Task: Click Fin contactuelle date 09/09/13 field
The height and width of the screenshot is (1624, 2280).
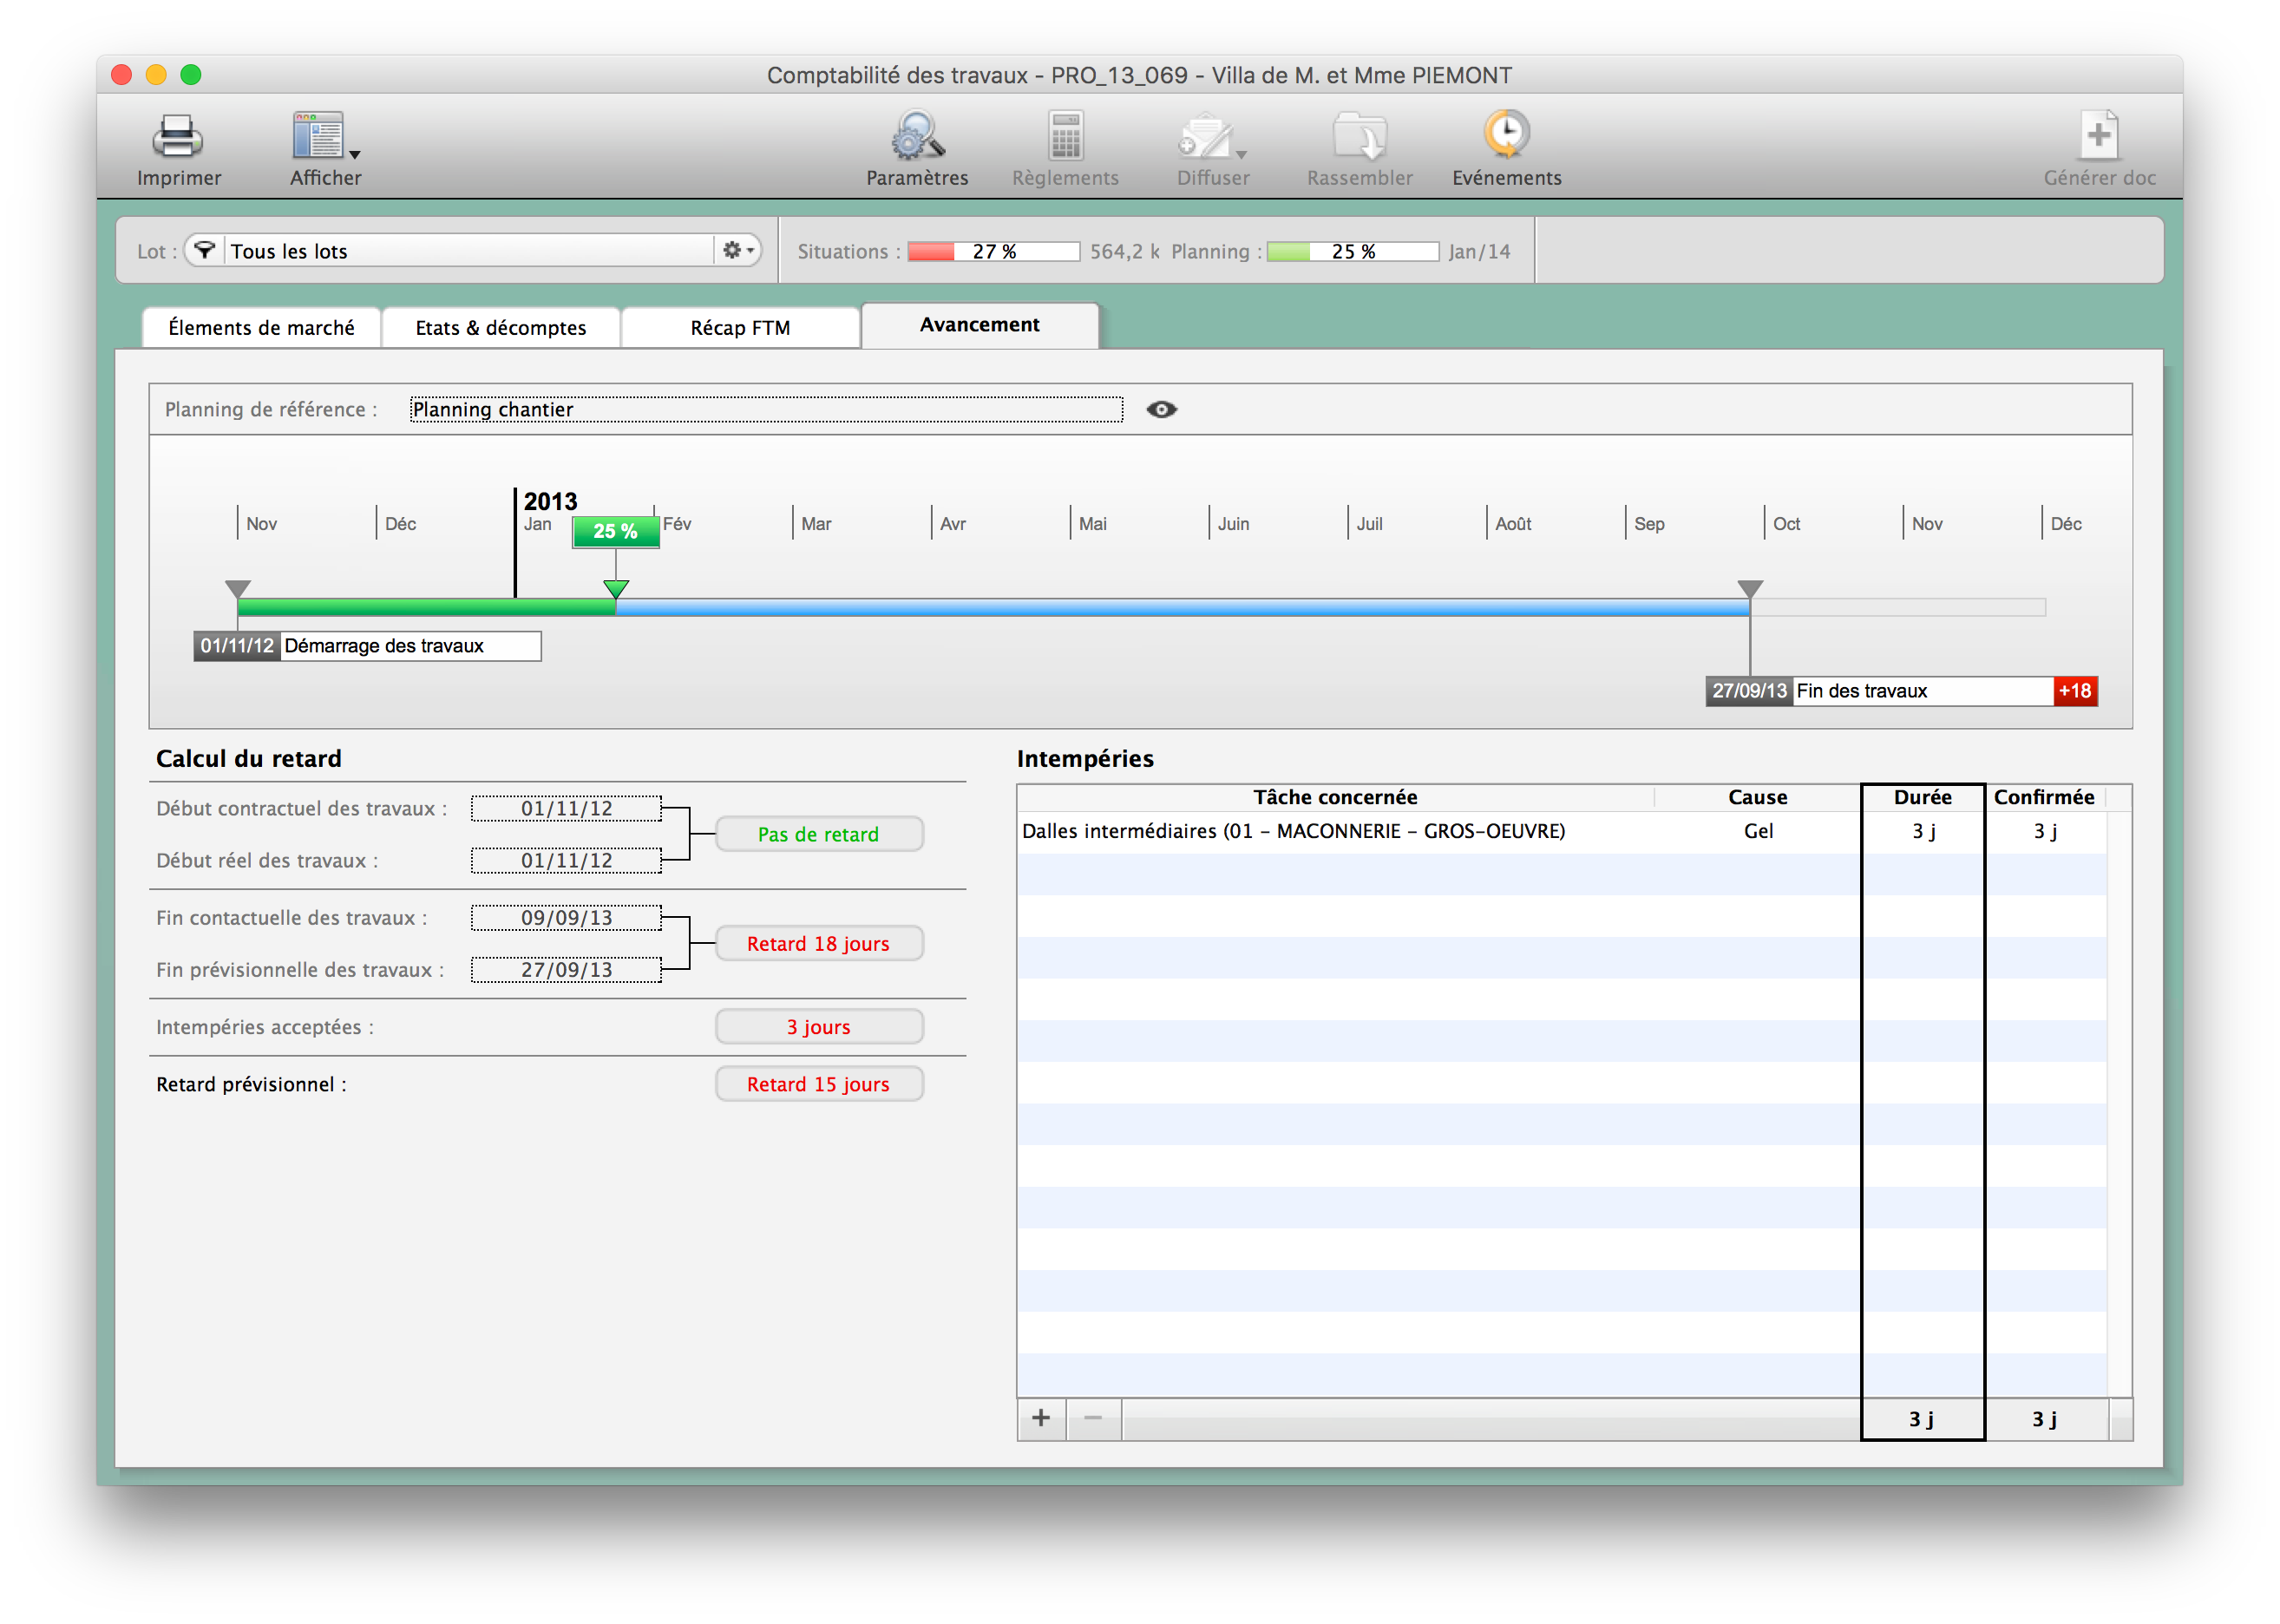Action: click(x=566, y=917)
